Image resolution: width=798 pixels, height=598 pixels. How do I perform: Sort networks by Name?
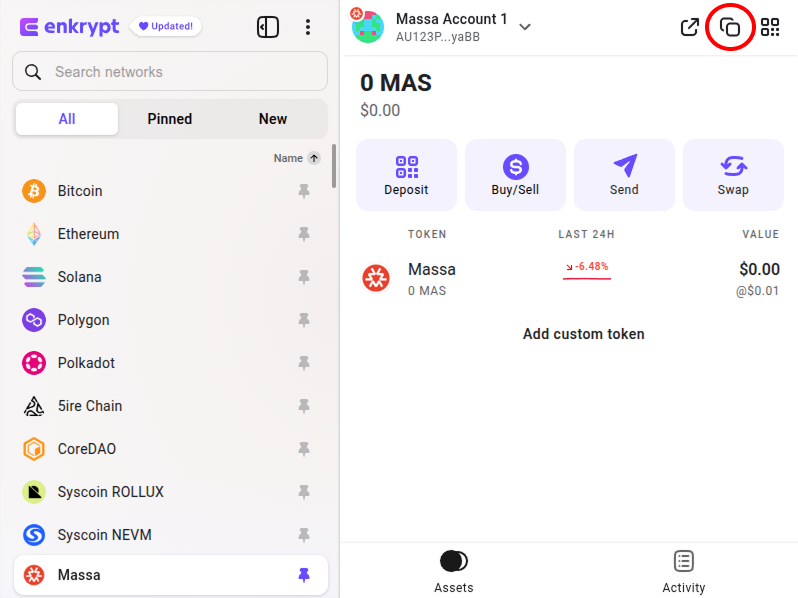288,158
